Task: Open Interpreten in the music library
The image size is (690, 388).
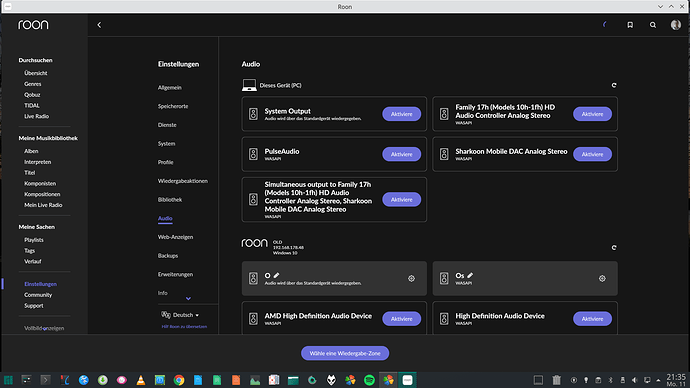Action: click(37, 162)
